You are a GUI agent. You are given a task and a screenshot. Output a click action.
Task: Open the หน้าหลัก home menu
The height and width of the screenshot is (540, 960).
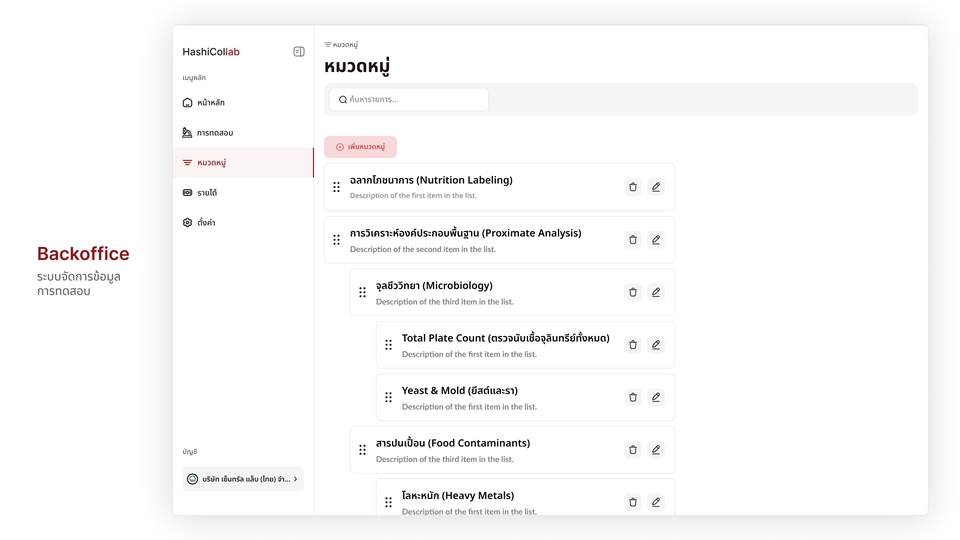[x=210, y=103]
